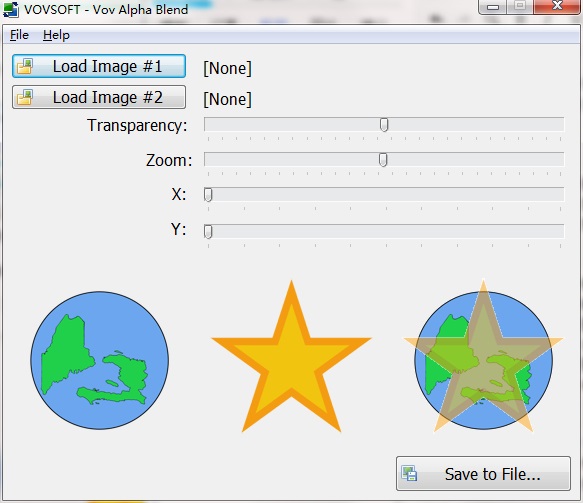583x503 pixels.
Task: Open the Help menu
Action: (56, 35)
